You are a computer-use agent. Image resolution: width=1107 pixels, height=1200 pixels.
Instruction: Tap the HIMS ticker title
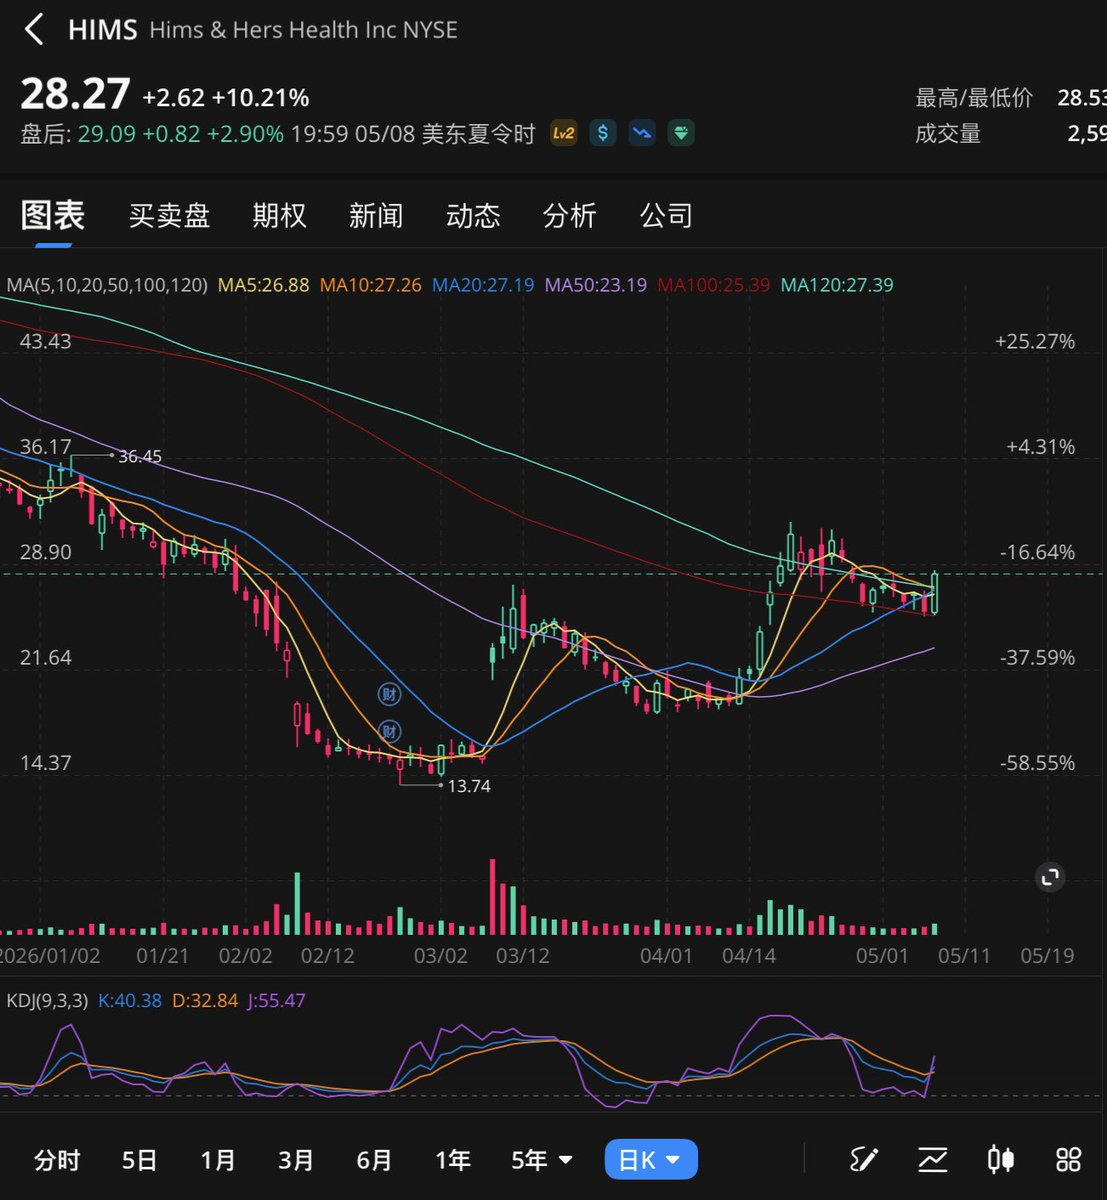point(103,30)
